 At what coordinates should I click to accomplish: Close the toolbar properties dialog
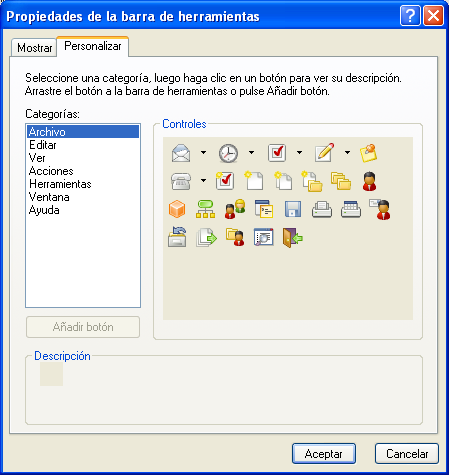tap(433, 16)
